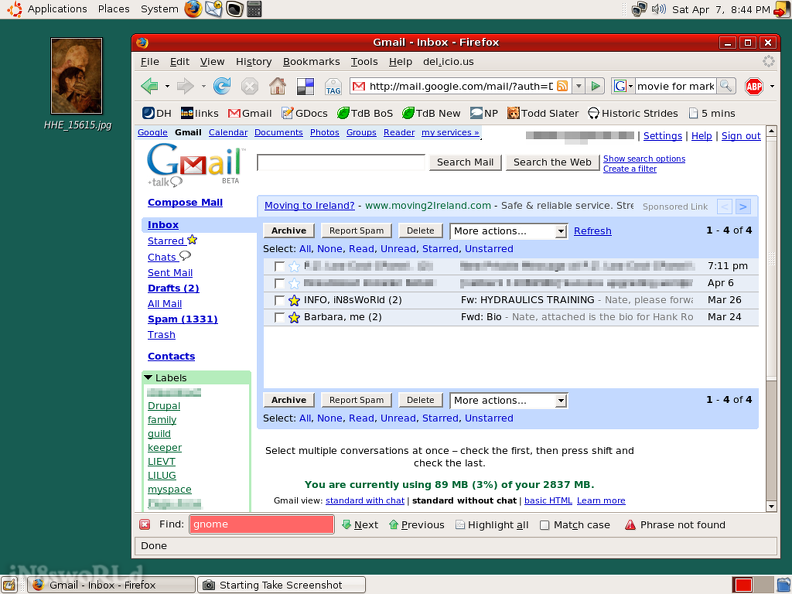Open the Tools menu
This screenshot has width=792, height=594.
364,62
